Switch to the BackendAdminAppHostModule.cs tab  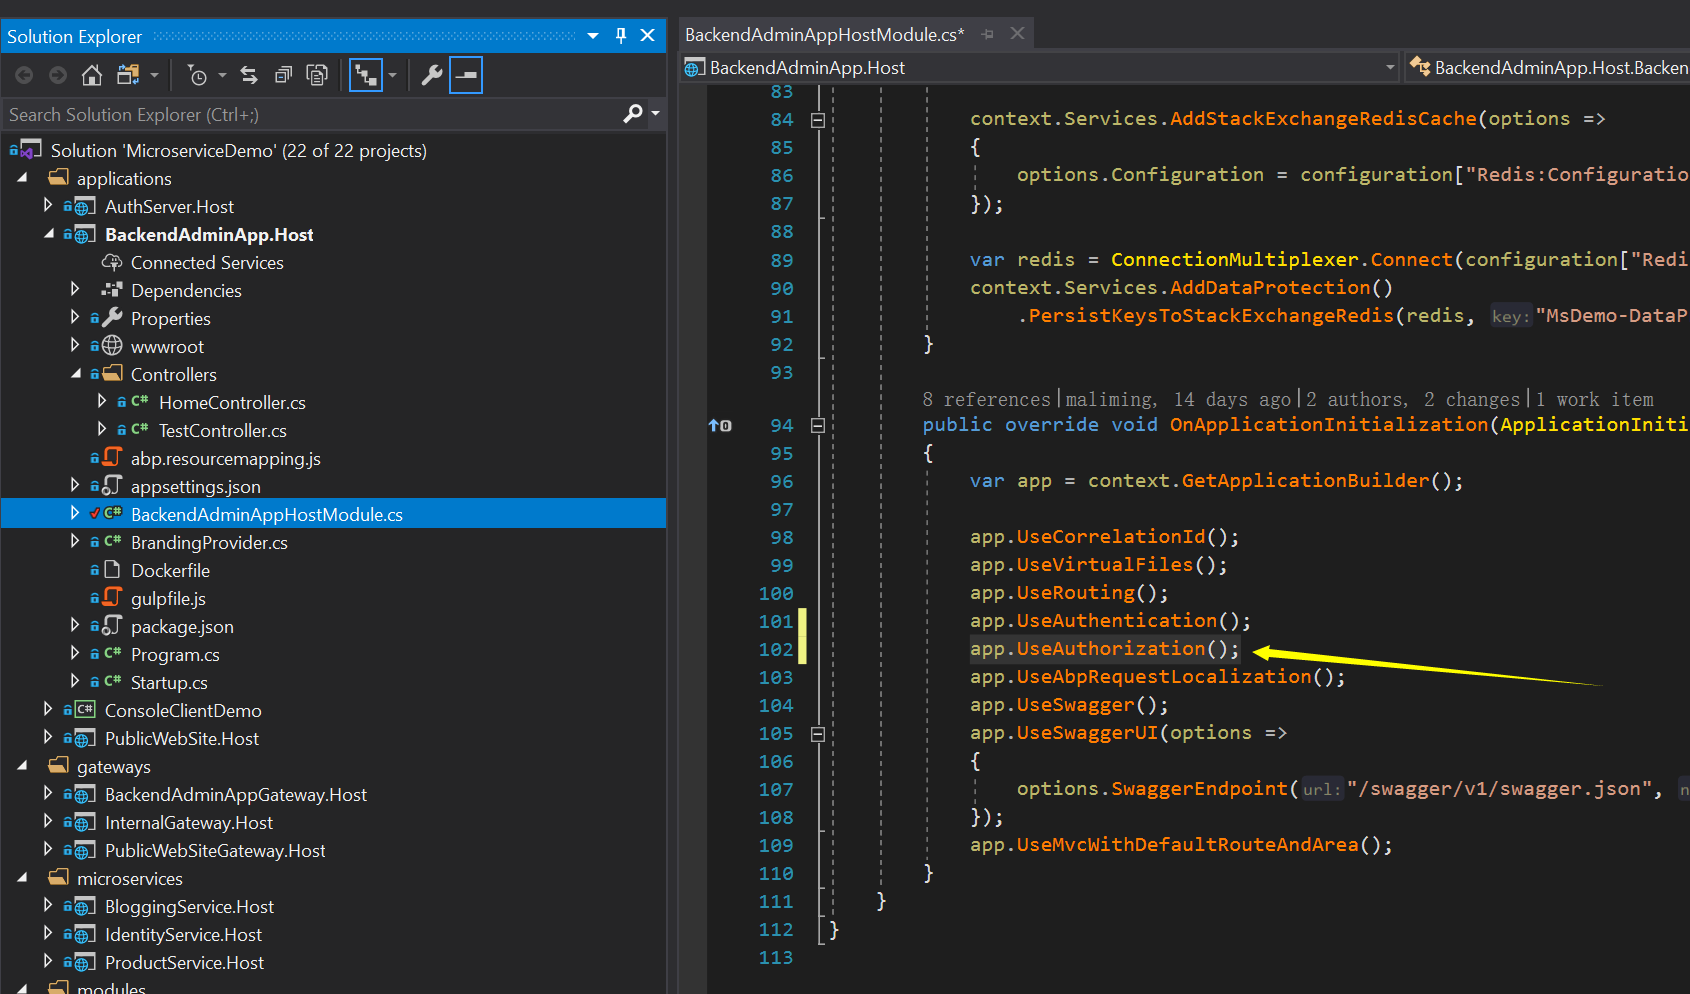[823, 33]
